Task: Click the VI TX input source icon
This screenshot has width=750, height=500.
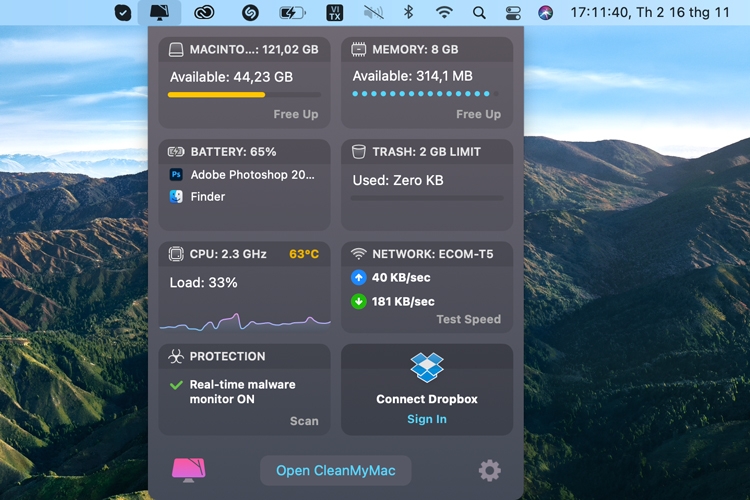Action: coord(334,12)
